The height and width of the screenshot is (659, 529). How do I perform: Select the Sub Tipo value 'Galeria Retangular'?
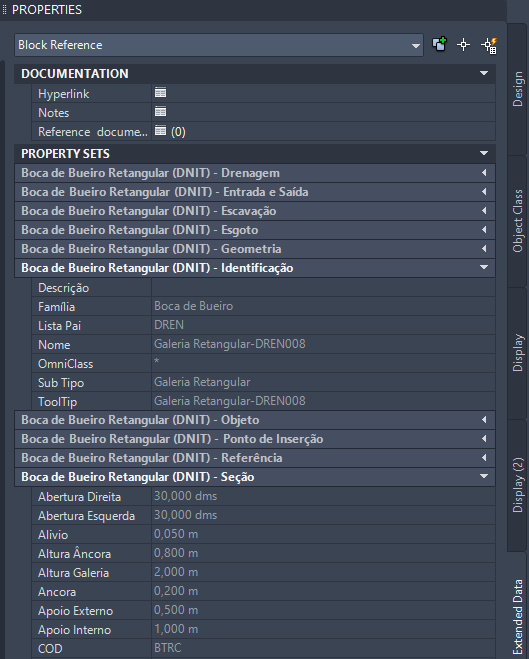pos(202,382)
